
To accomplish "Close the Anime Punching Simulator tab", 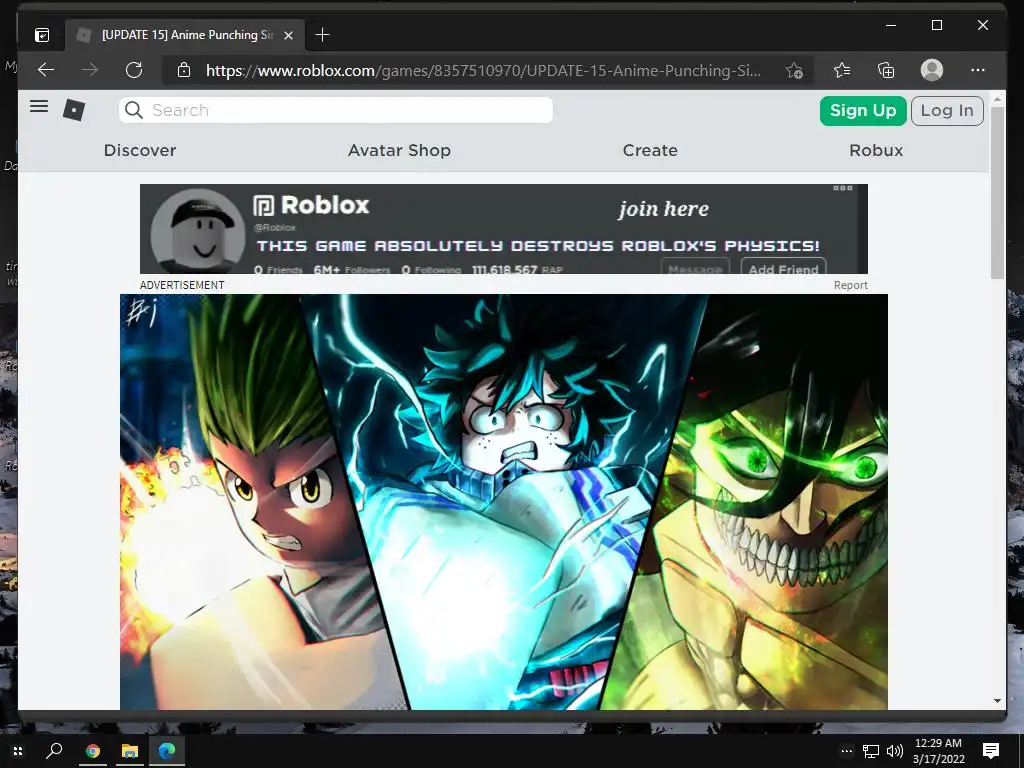I will coord(289,35).
